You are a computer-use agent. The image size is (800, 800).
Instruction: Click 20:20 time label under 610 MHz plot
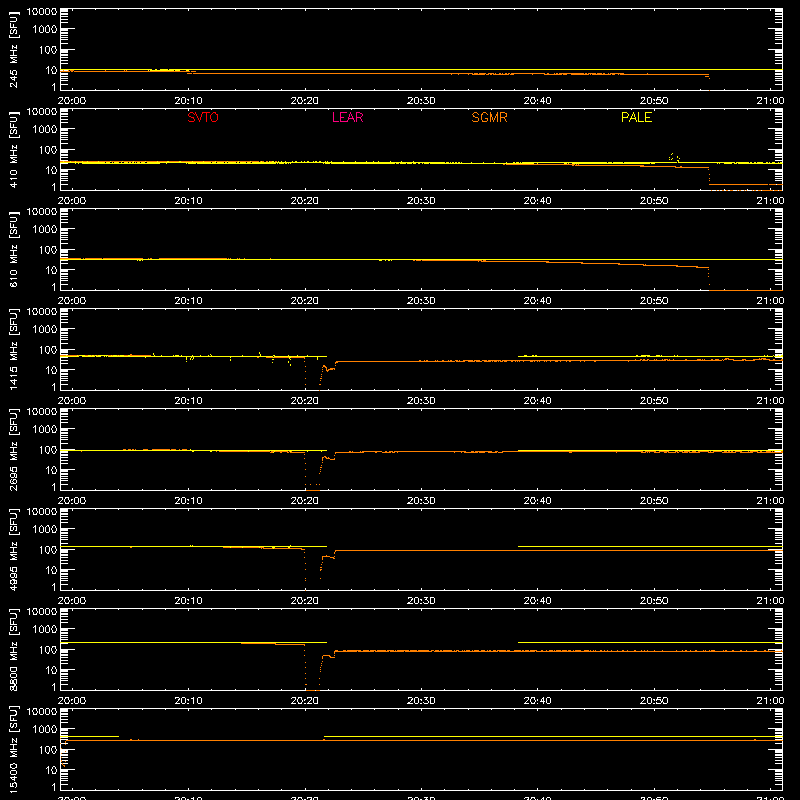(305, 301)
